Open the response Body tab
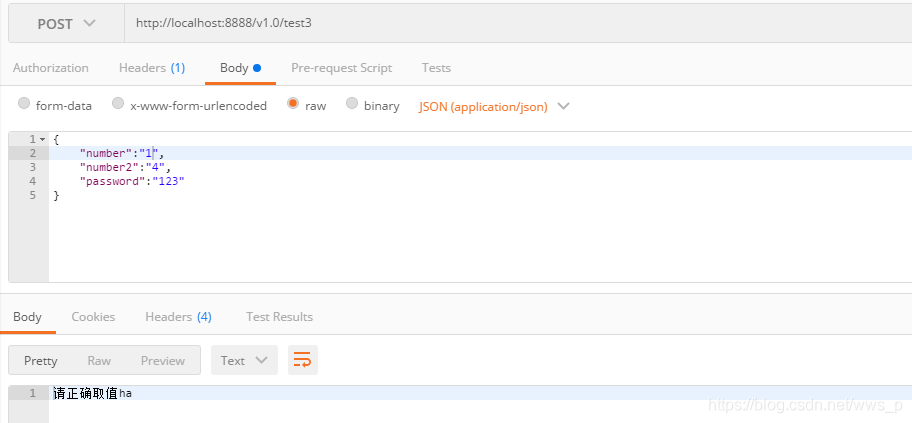912x423 pixels. 27,317
